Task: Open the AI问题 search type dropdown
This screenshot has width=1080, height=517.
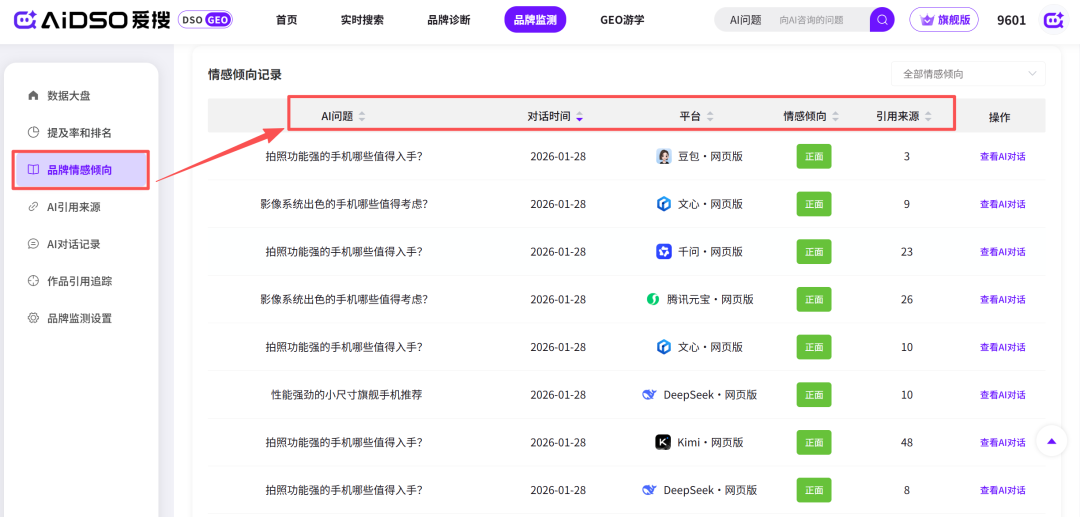Action: [745, 20]
